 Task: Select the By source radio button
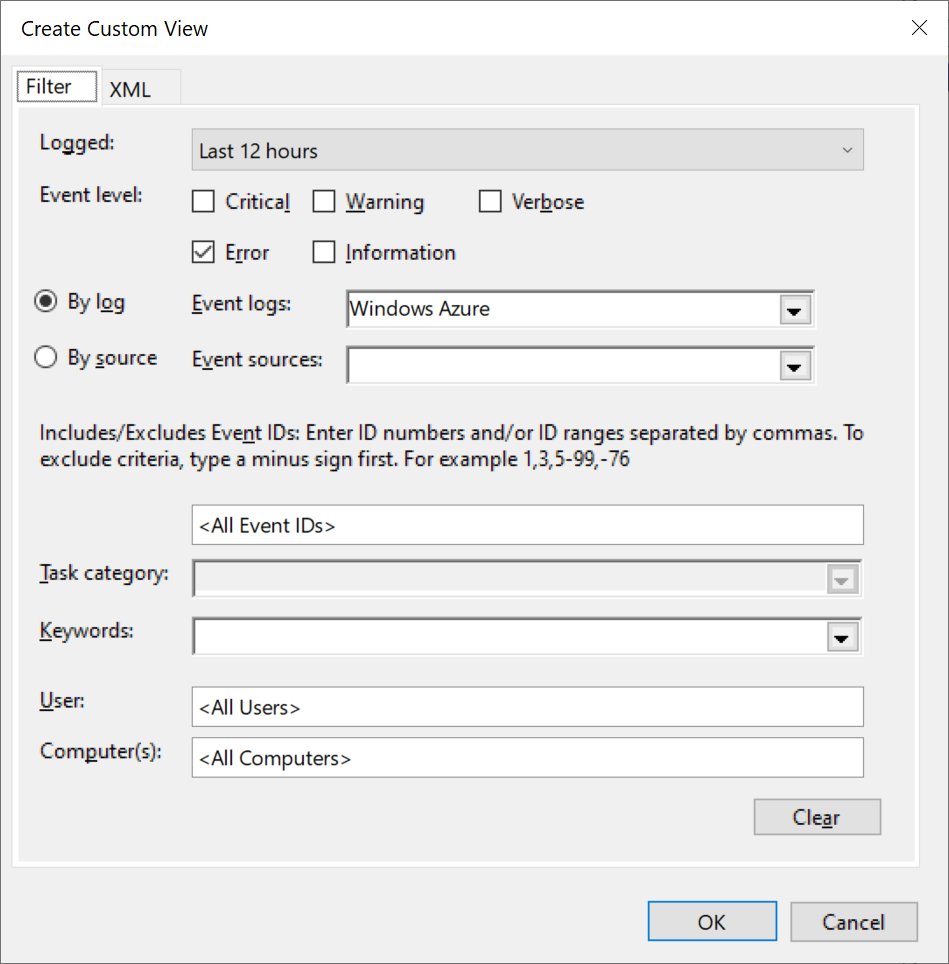(45, 357)
